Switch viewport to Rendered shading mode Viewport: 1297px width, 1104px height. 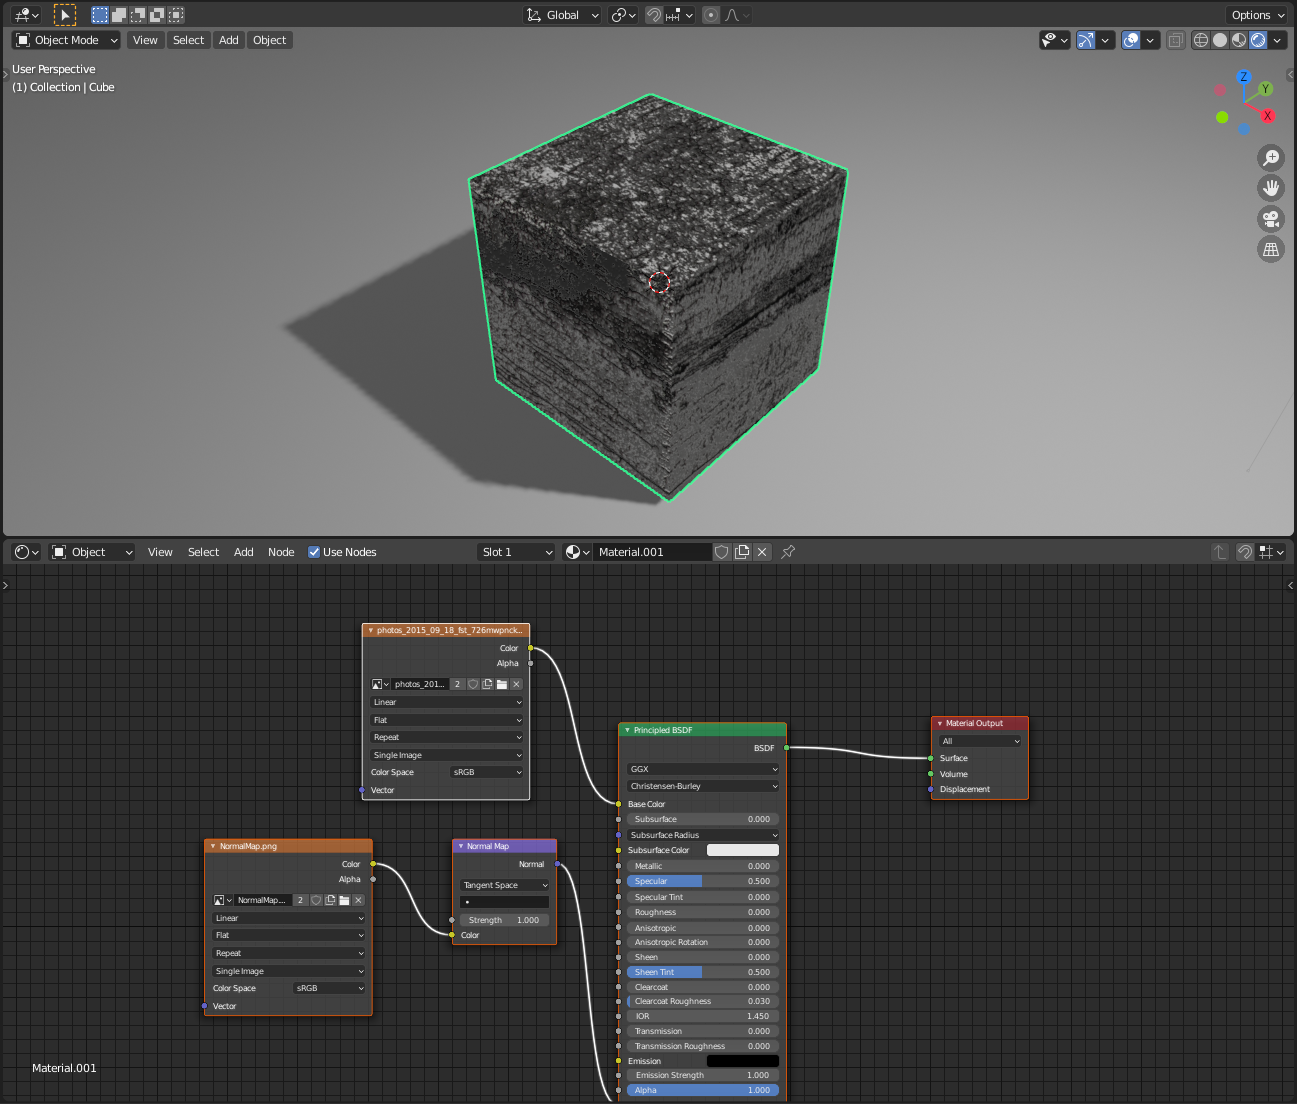1258,40
